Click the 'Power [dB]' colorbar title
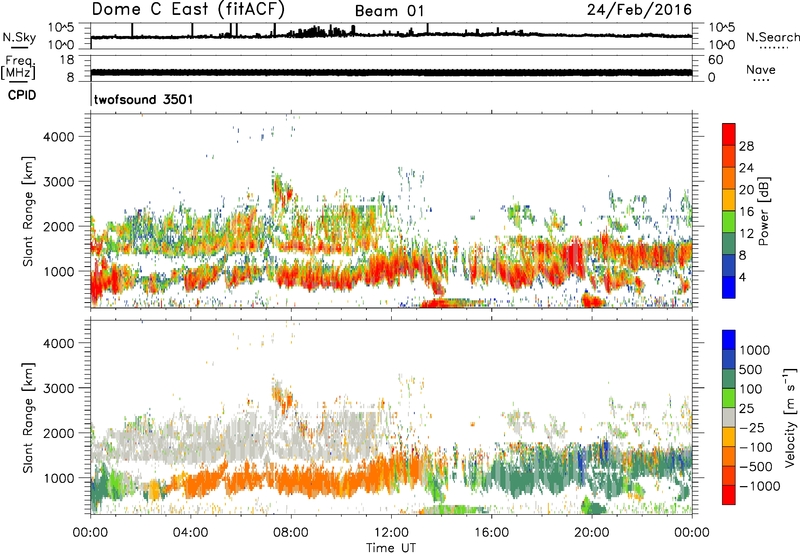 [763, 211]
